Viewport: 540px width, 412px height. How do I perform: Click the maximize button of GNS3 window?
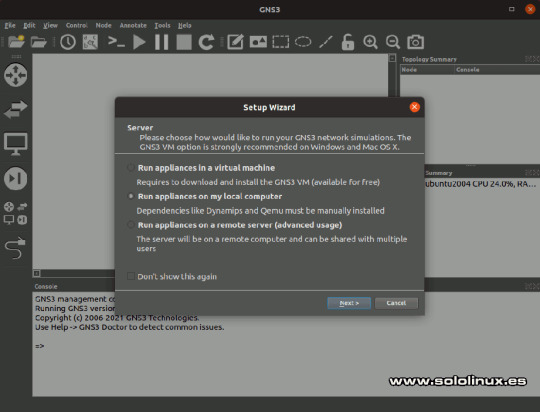pos(512,9)
